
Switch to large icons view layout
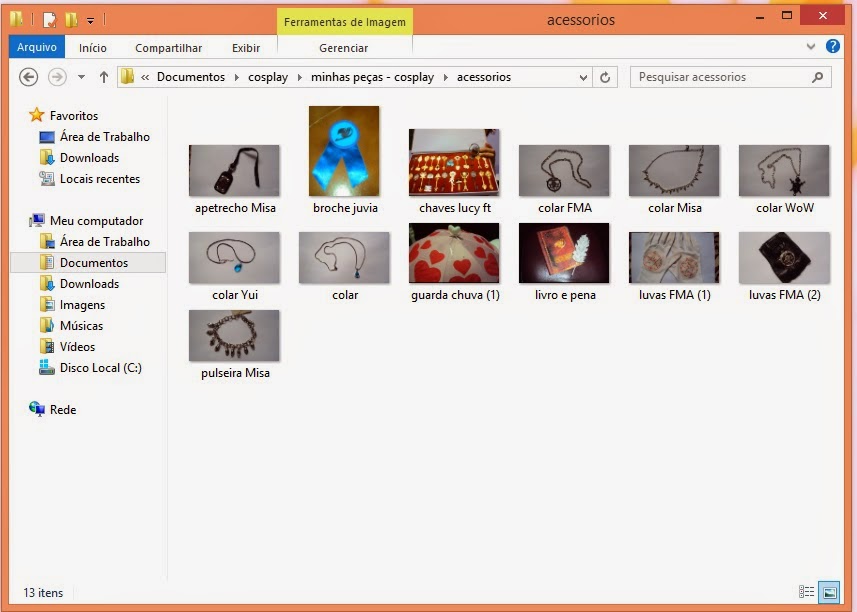click(828, 593)
